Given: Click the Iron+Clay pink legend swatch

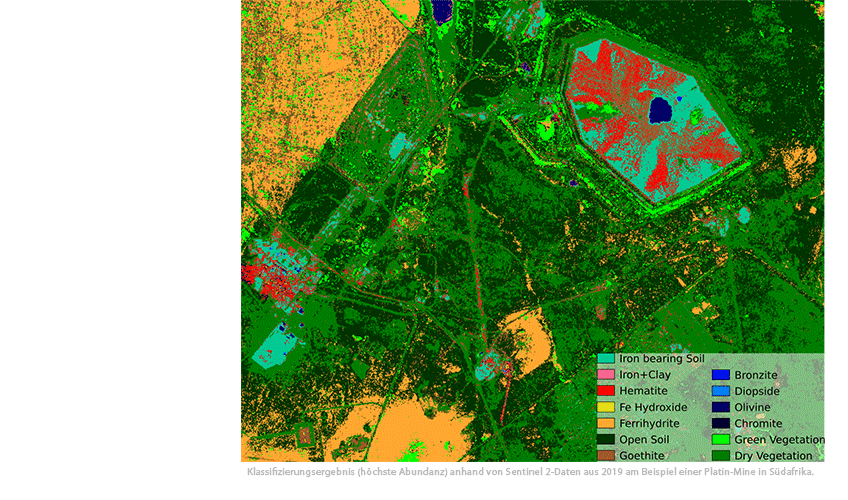Looking at the screenshot, I should (x=606, y=375).
